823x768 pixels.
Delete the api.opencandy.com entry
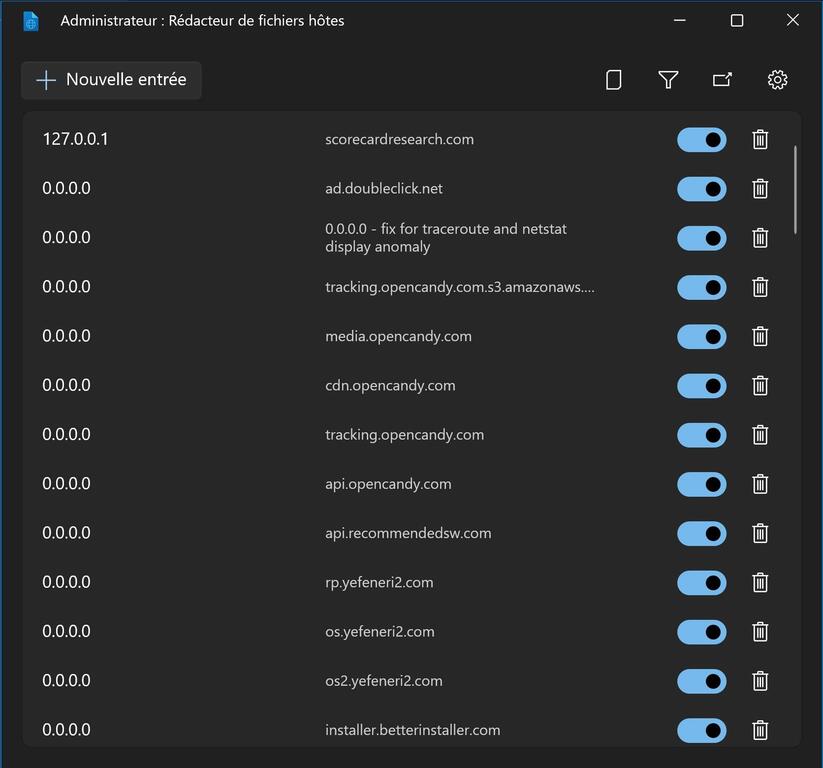click(x=760, y=484)
